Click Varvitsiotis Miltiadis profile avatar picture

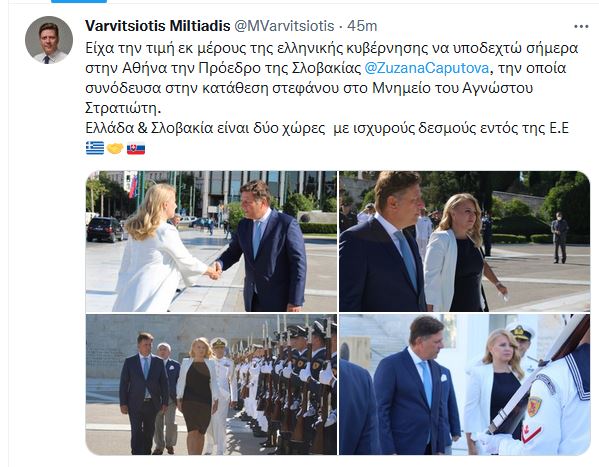click(x=49, y=40)
